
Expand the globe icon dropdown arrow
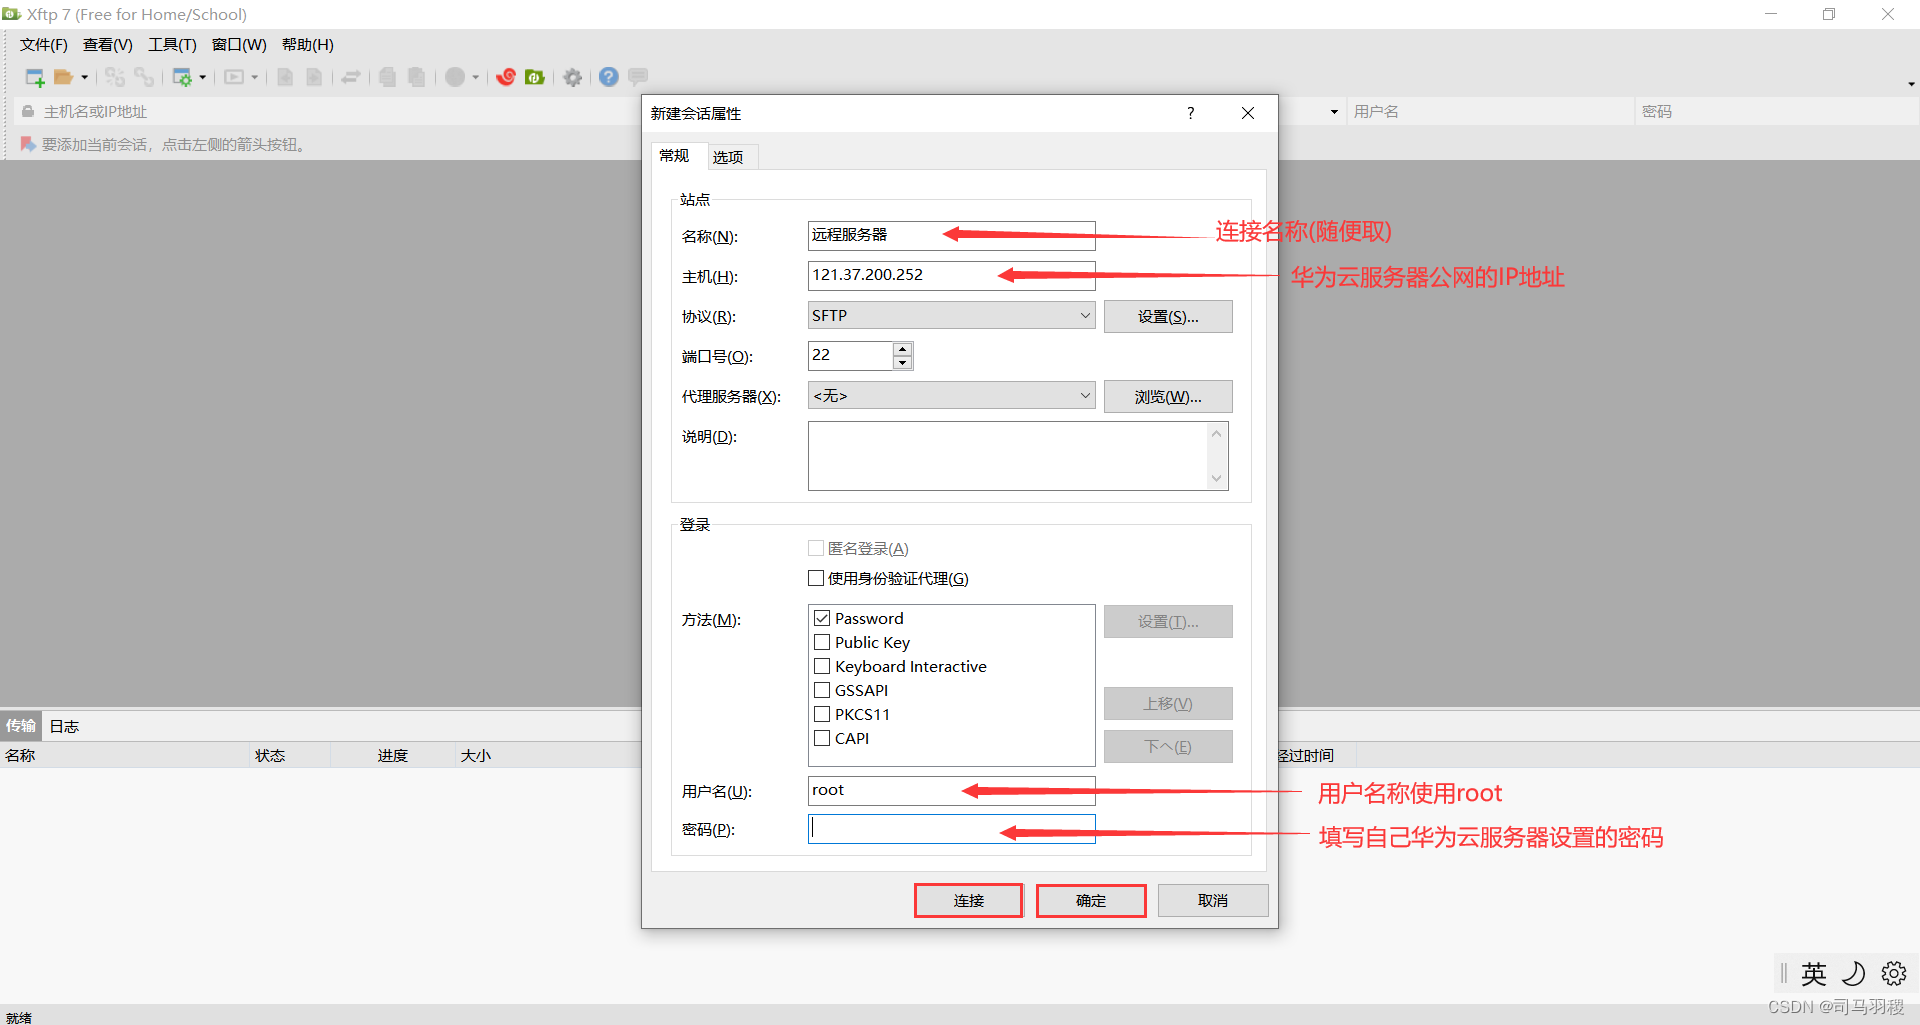coord(475,77)
